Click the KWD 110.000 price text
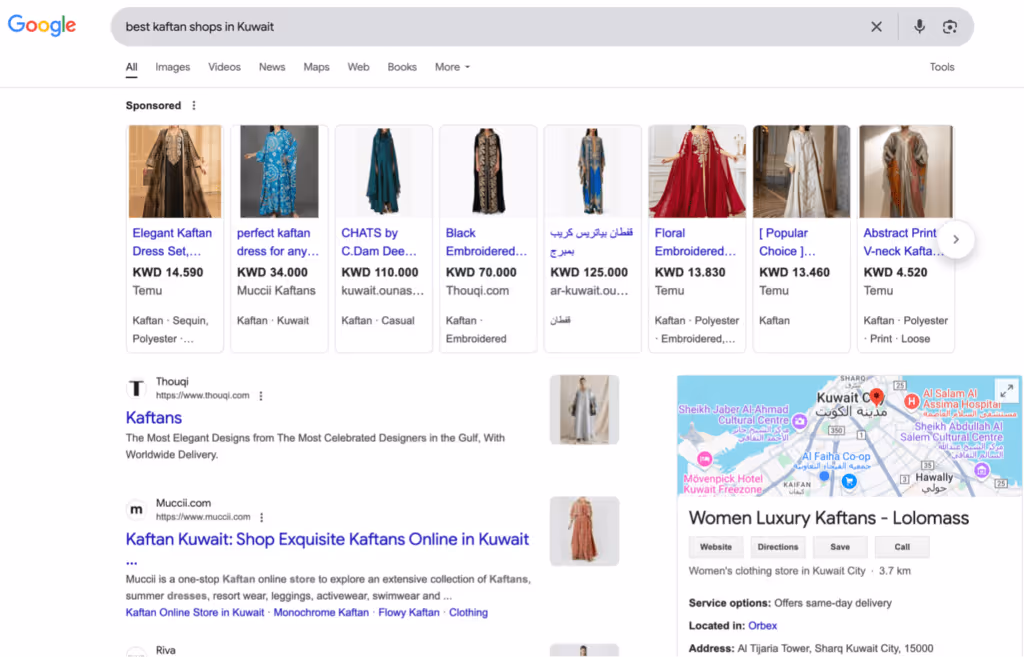The width and height of the screenshot is (1024, 658). click(x=379, y=273)
